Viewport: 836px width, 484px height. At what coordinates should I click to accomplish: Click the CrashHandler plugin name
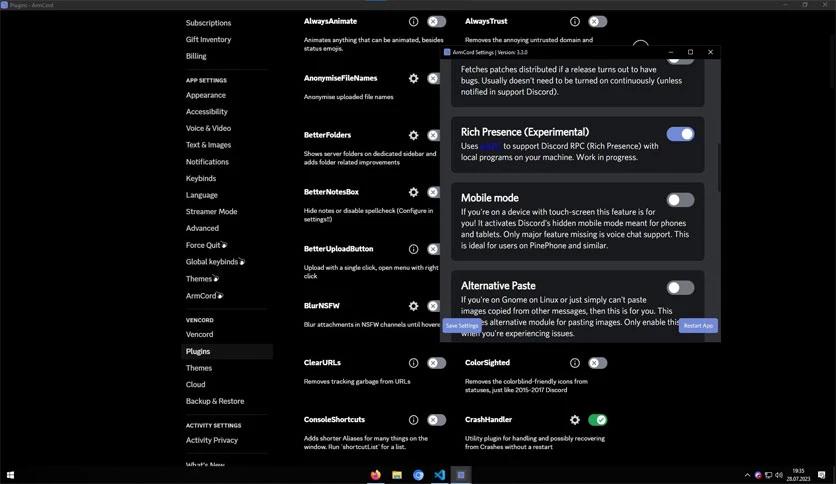click(488, 420)
